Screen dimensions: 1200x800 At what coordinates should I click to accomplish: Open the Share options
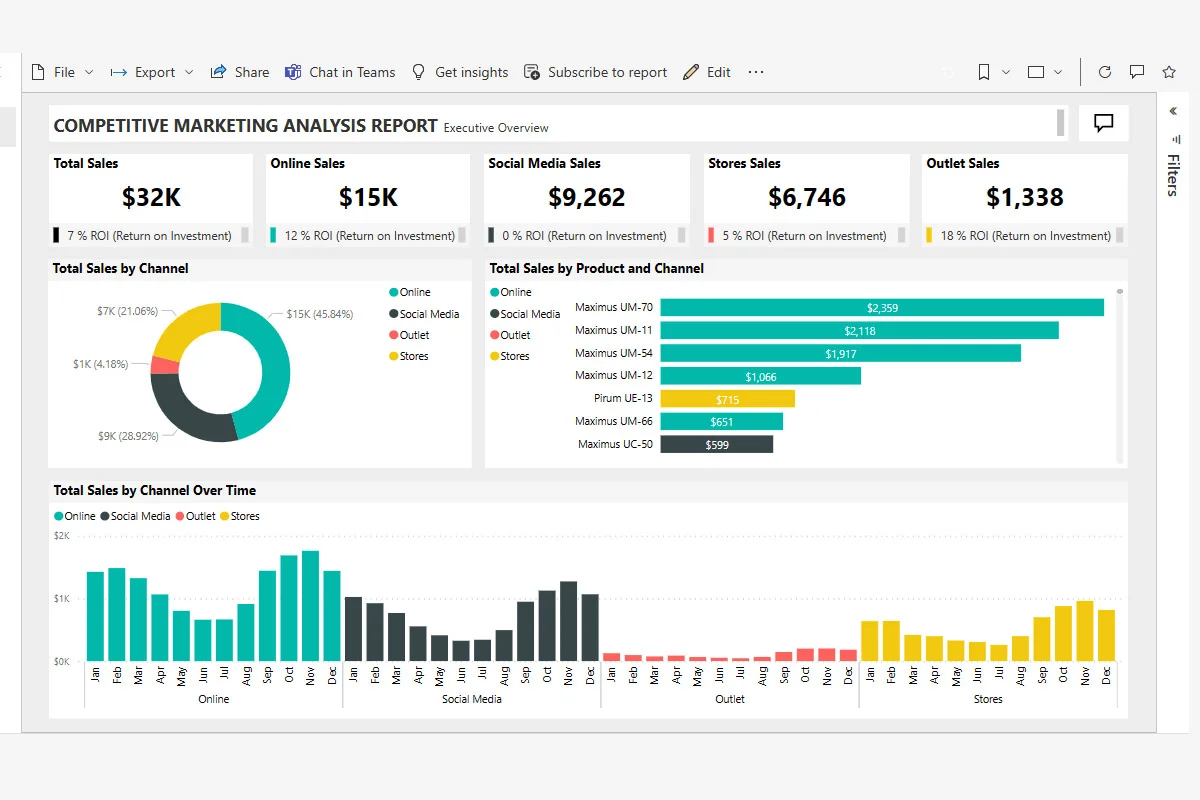coord(239,71)
